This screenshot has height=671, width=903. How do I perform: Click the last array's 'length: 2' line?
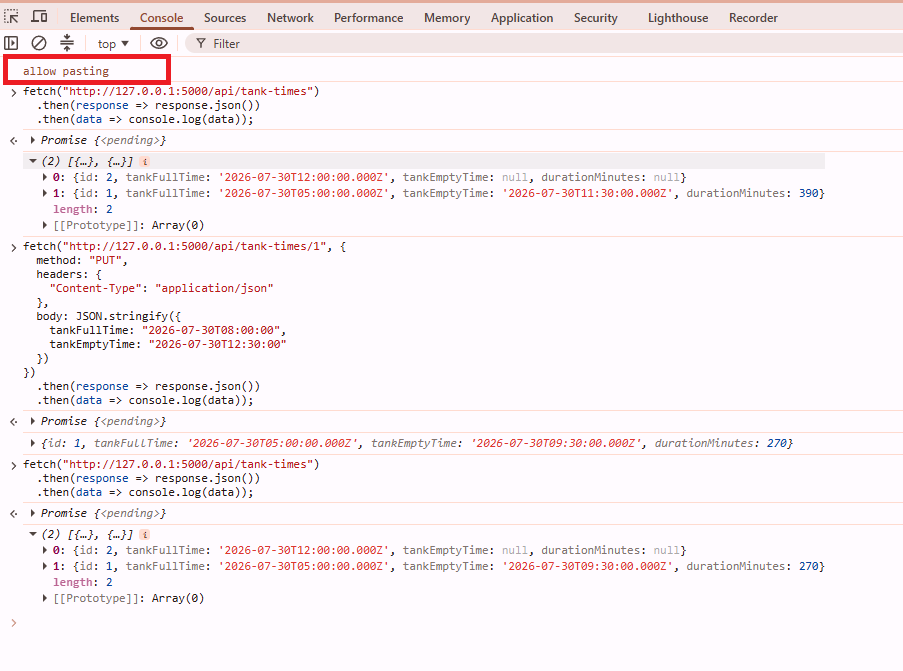coord(83,583)
